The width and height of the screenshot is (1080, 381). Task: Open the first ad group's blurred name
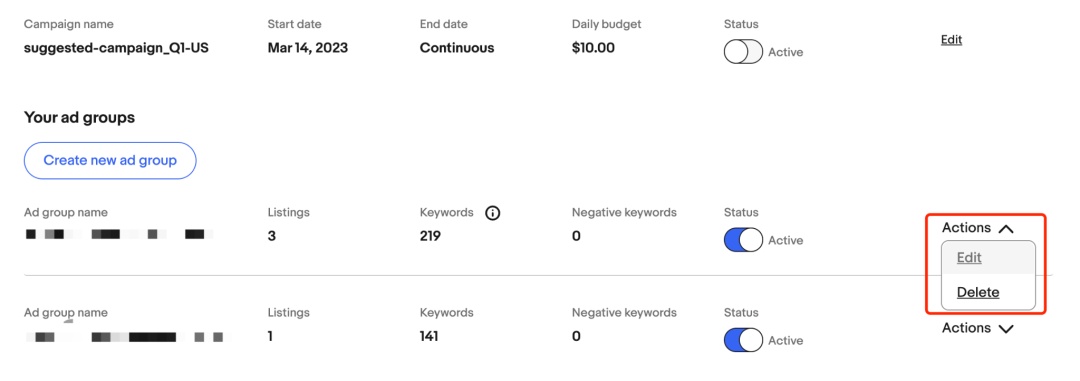(119, 235)
